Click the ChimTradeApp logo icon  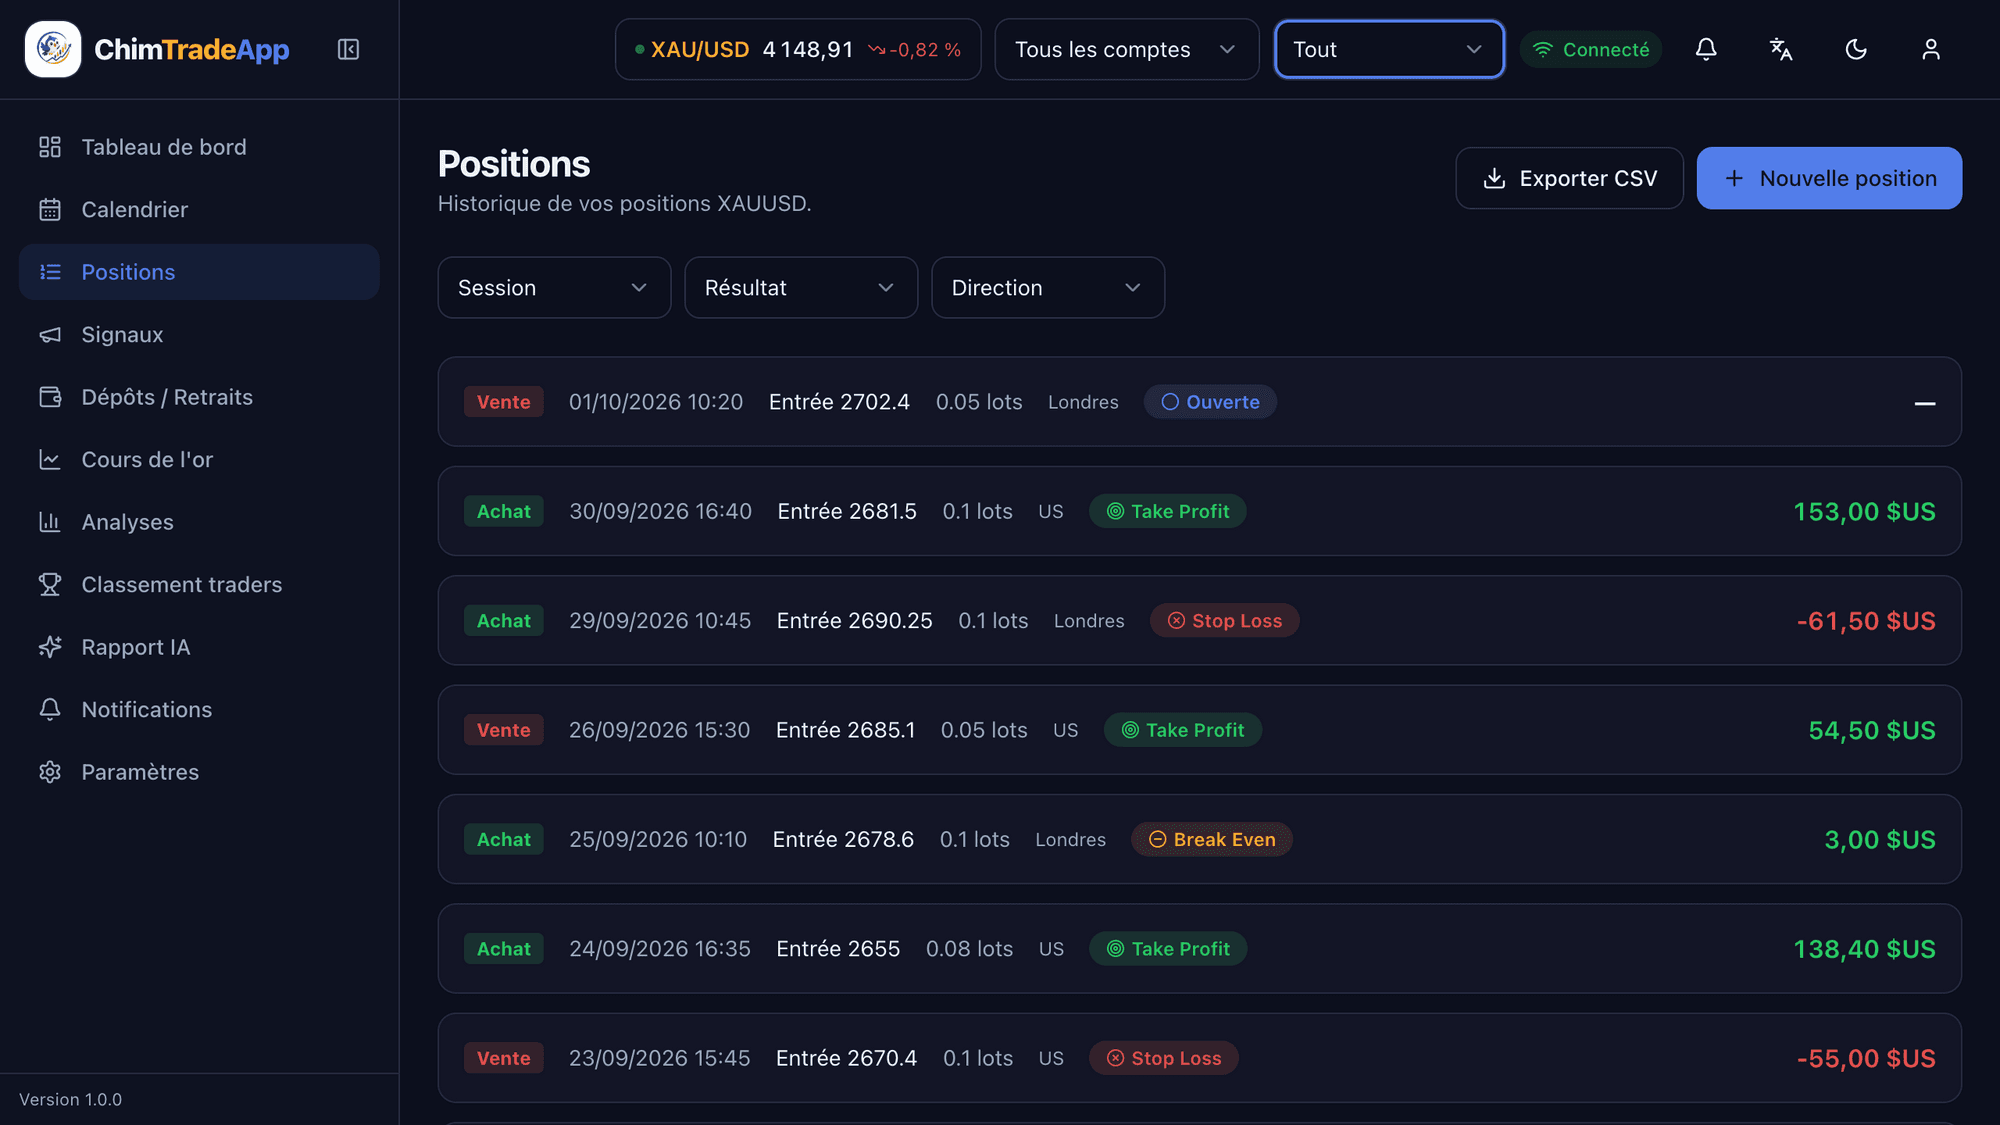[53, 49]
